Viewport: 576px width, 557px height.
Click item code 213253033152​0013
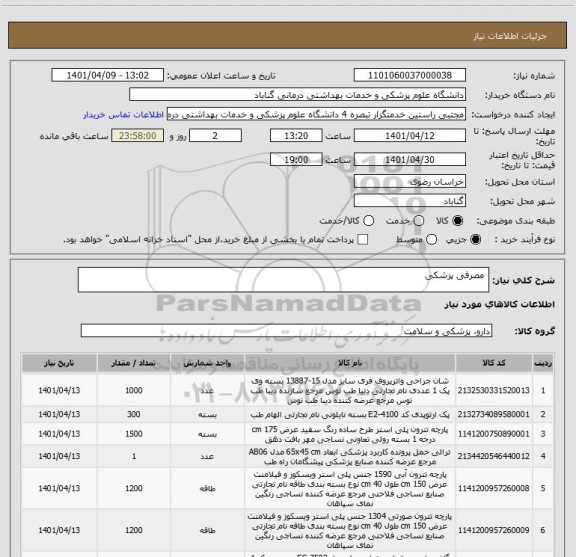pos(494,391)
